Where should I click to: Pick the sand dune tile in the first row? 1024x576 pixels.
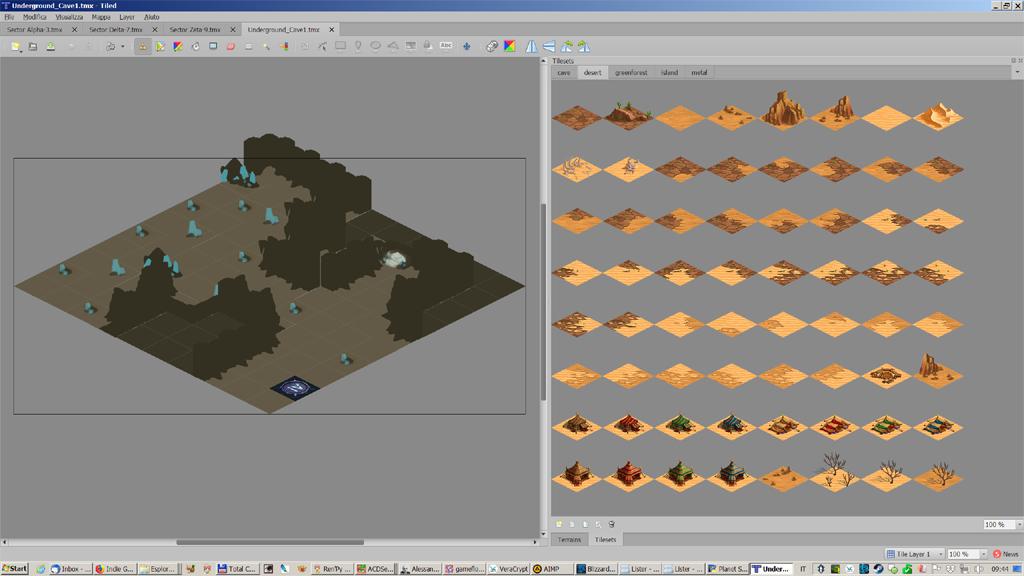coord(938,116)
